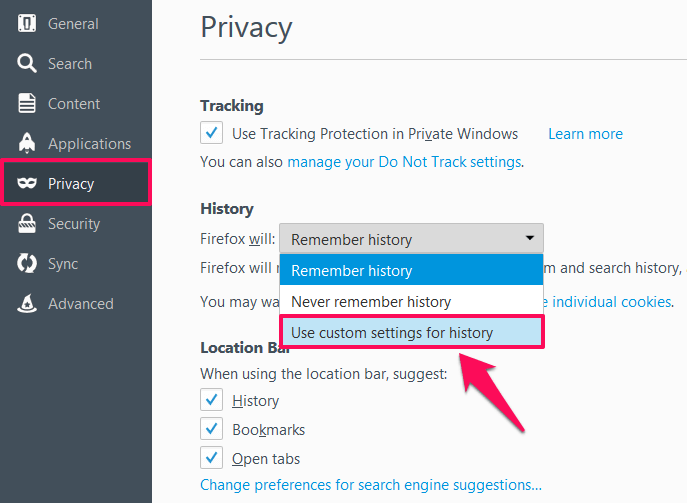Disable Tracking Protection in Private Windows
The height and width of the screenshot is (503, 687).
(211, 132)
